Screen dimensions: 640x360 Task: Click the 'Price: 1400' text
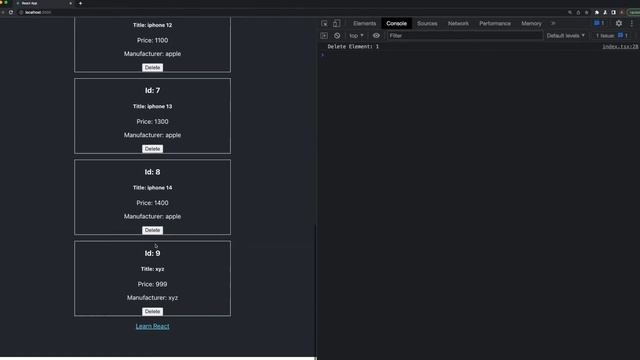[152, 203]
